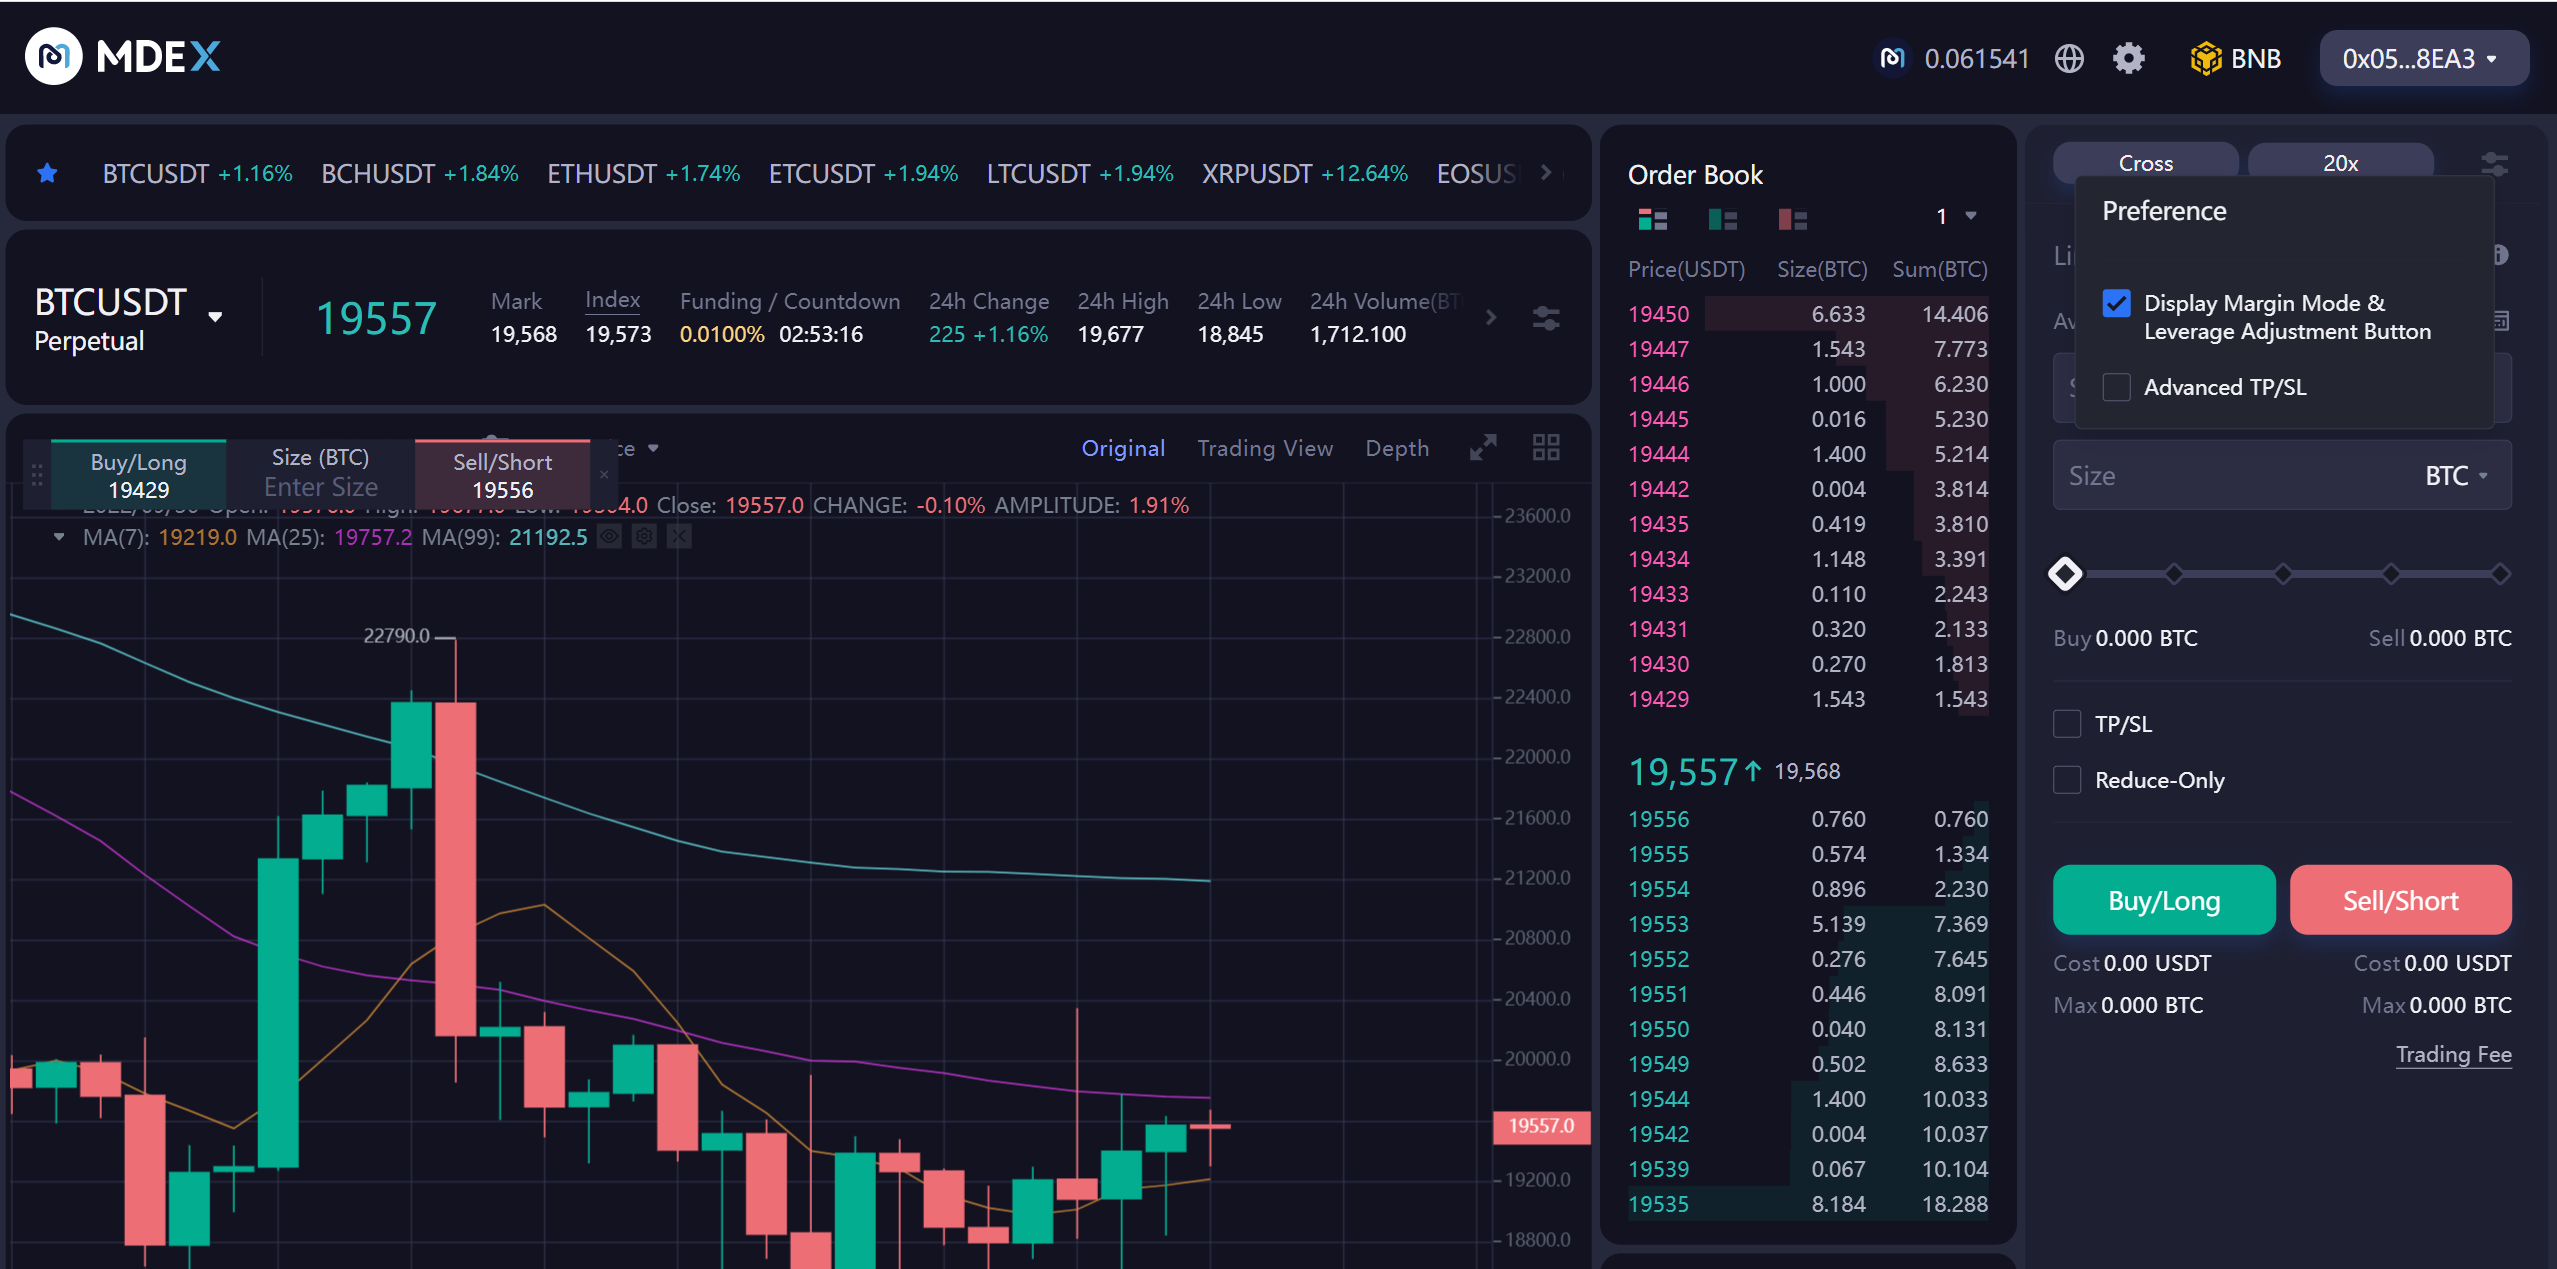Expand chart to fullscreen
Image resolution: width=2557 pixels, height=1269 pixels.
pyautogui.click(x=1483, y=447)
